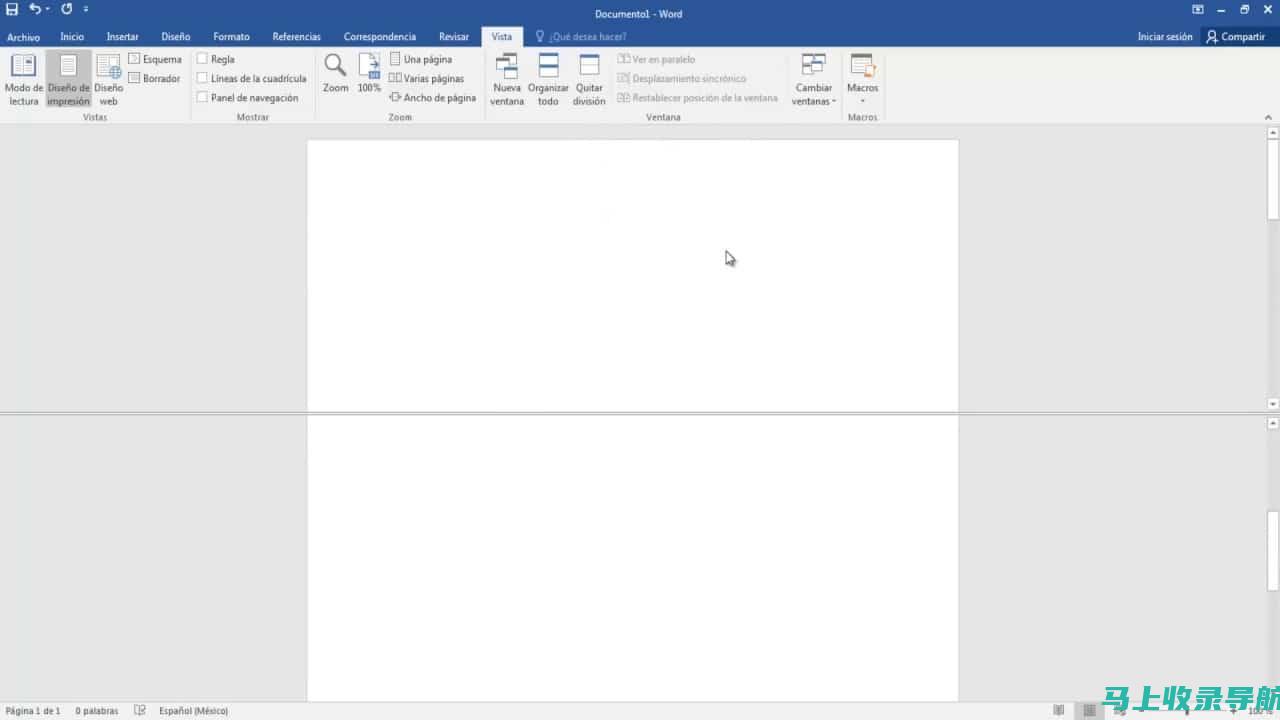Open Cambiar ventanas dropdown
Image resolution: width=1280 pixels, height=720 pixels.
coord(814,80)
